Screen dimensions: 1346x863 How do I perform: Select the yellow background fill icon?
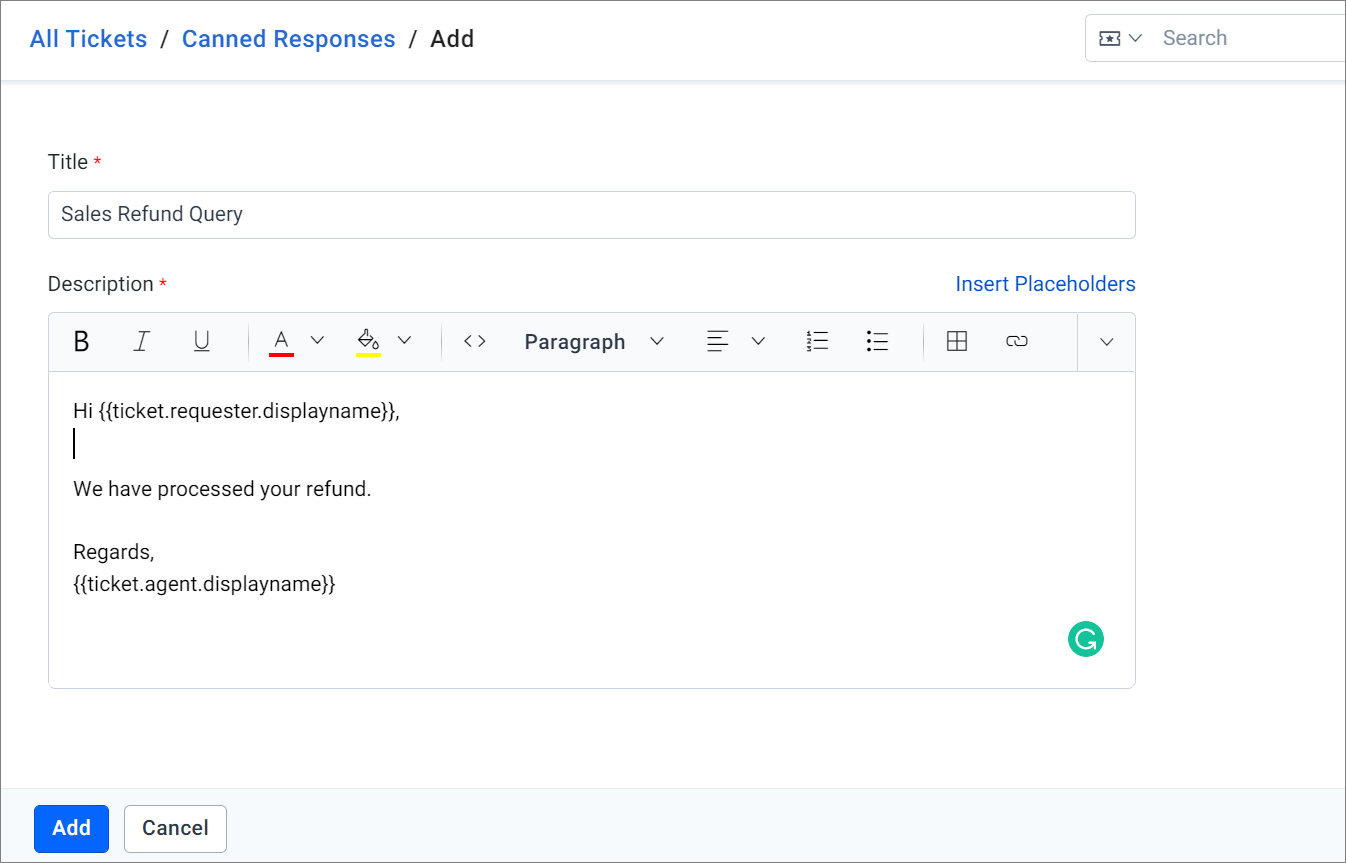[x=368, y=342]
